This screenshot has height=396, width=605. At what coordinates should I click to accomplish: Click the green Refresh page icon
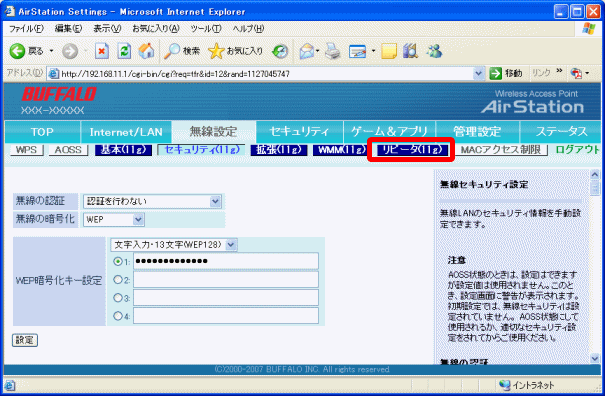click(x=124, y=51)
